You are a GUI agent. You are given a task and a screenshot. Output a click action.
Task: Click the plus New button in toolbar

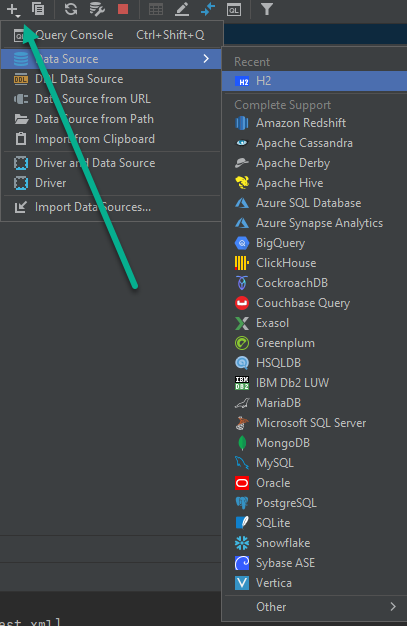[13, 10]
